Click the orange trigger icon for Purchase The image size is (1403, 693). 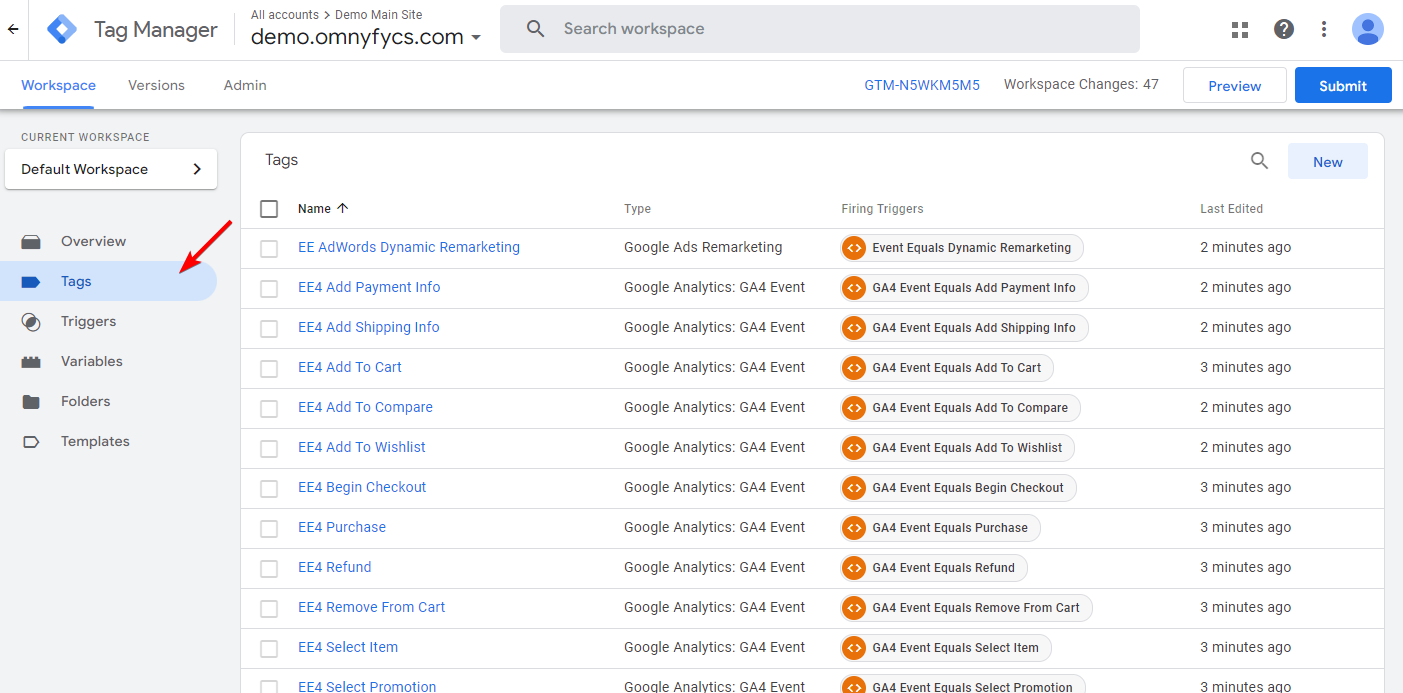[x=853, y=528]
